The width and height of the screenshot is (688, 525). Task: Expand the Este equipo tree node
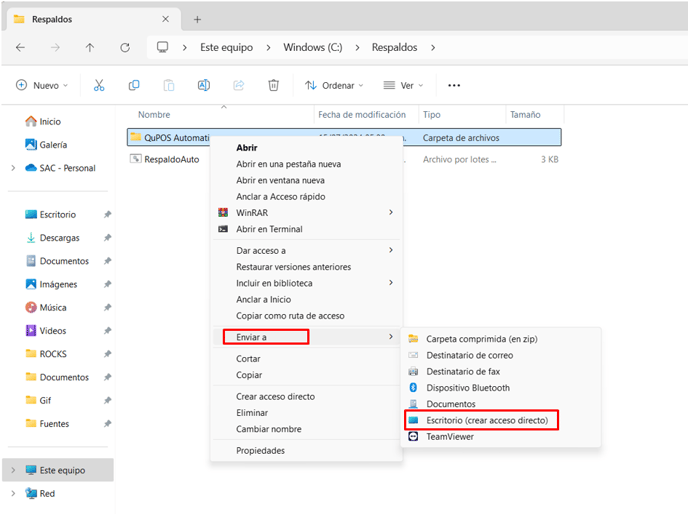point(13,470)
